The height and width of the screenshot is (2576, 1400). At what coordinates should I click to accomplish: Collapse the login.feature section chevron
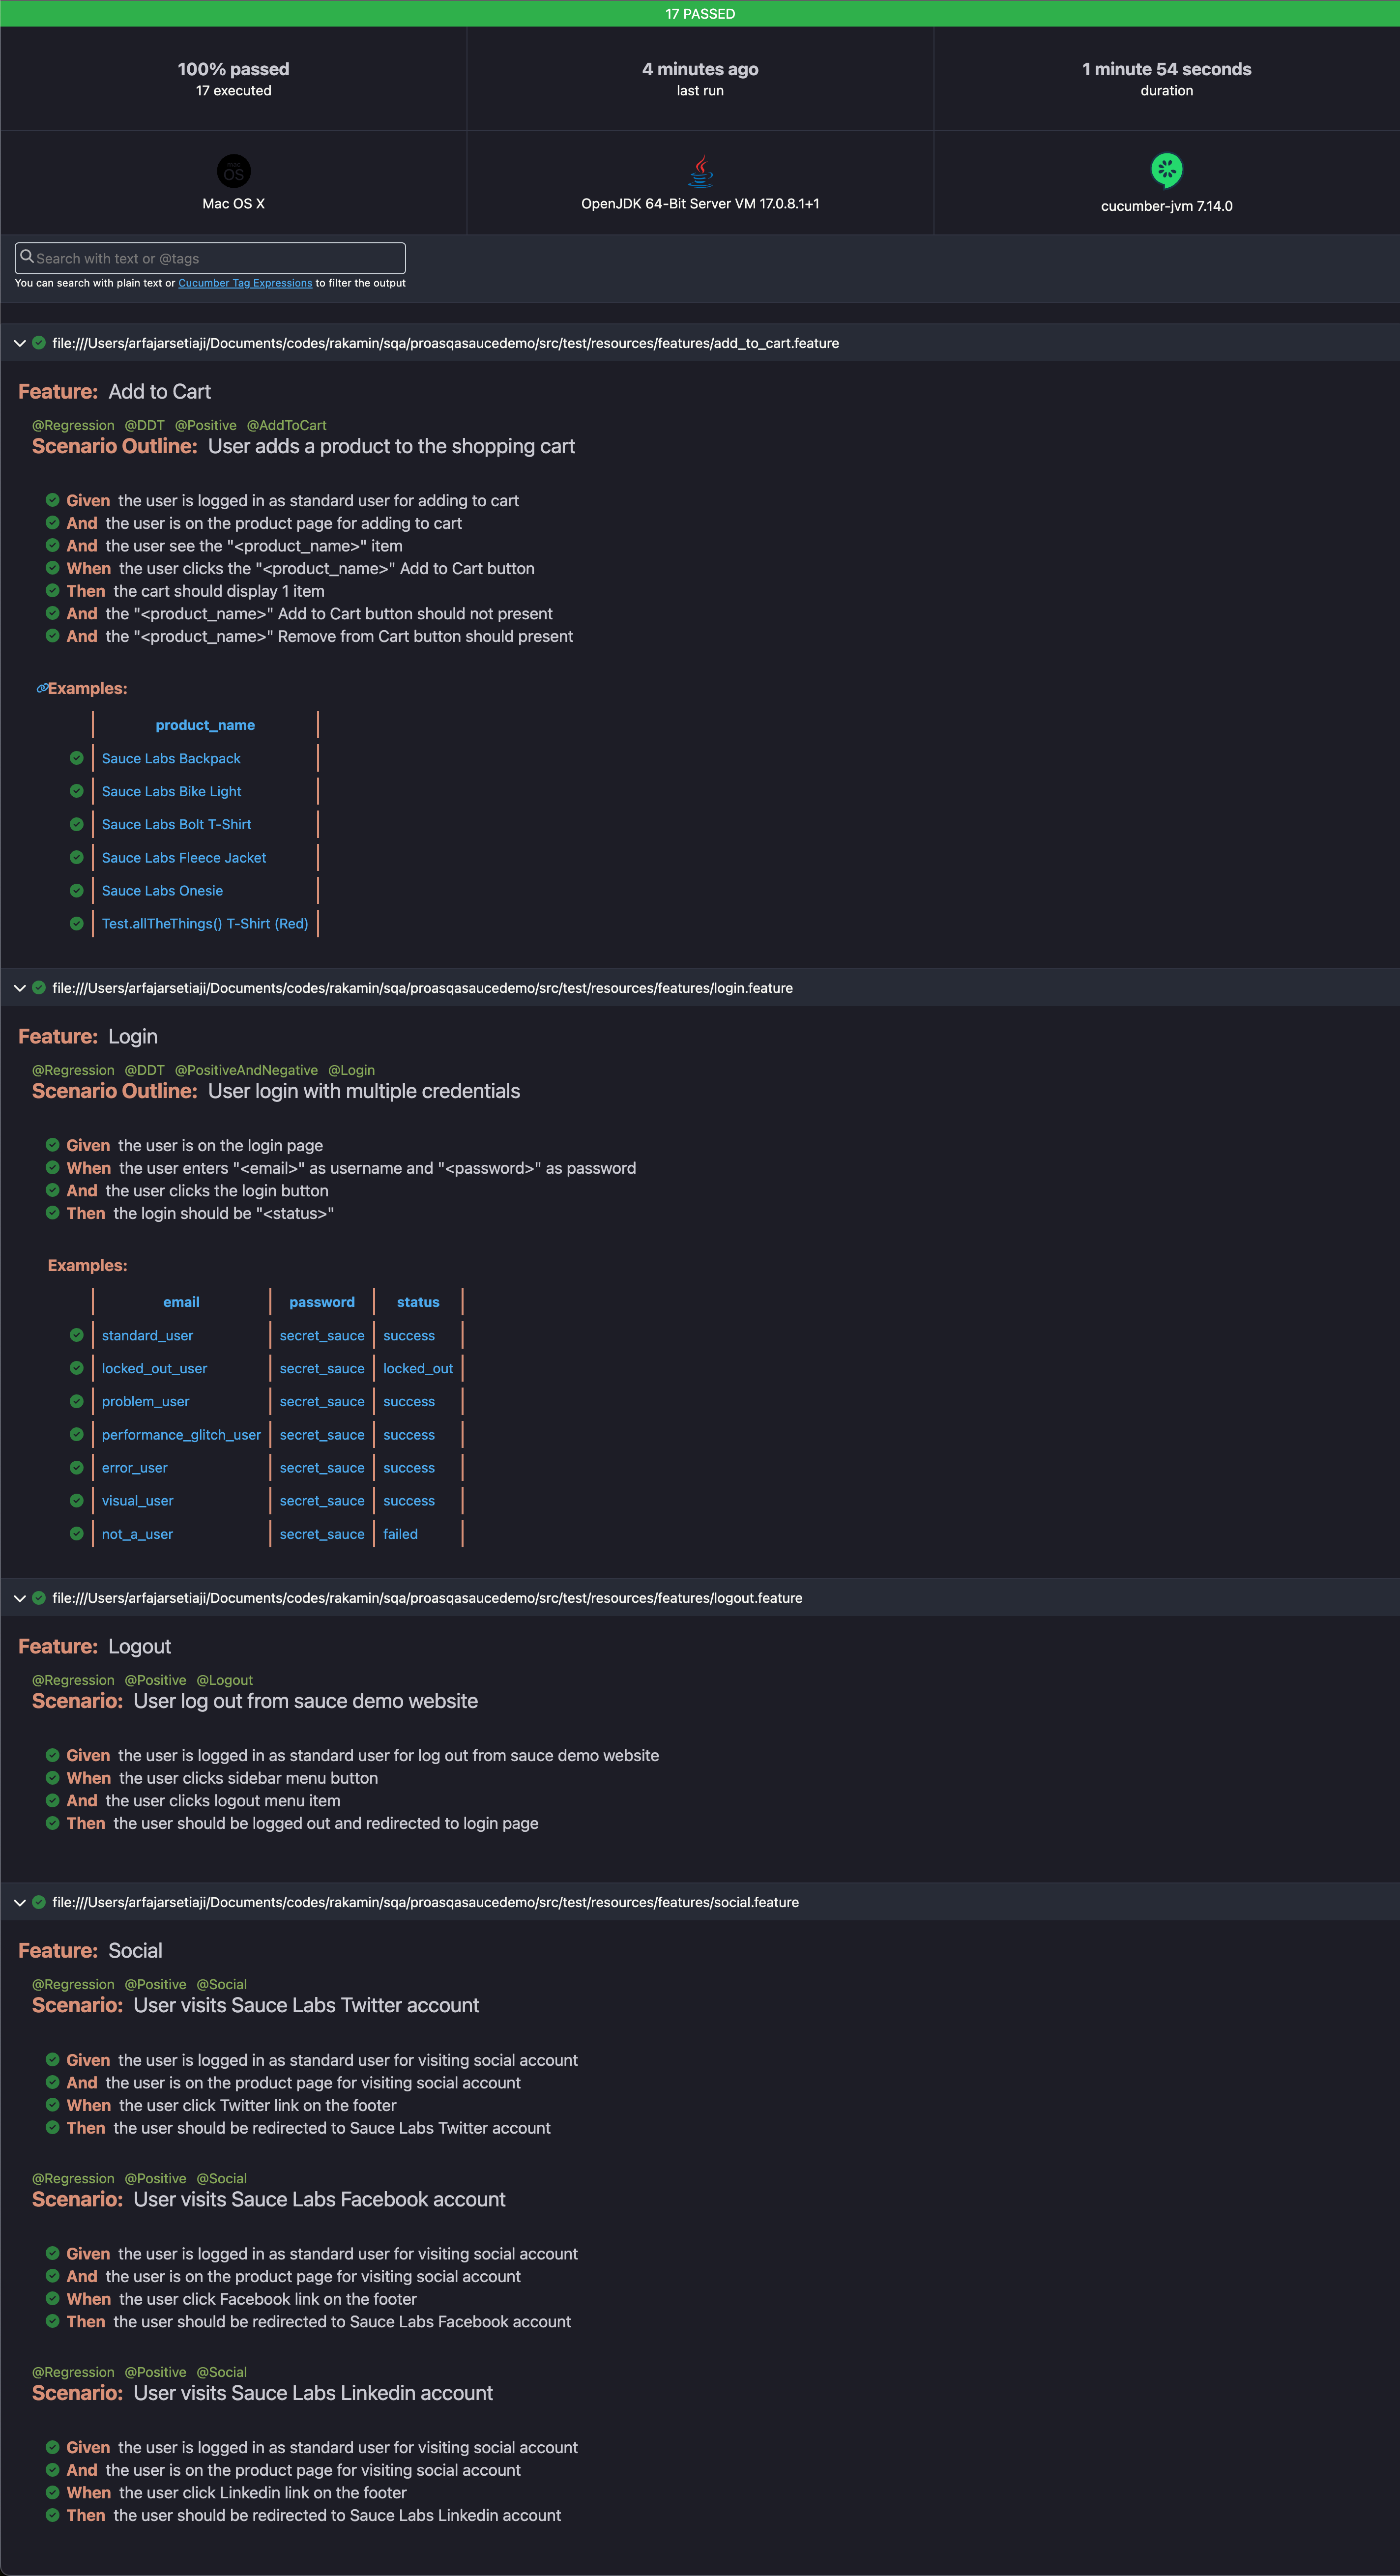[19, 988]
